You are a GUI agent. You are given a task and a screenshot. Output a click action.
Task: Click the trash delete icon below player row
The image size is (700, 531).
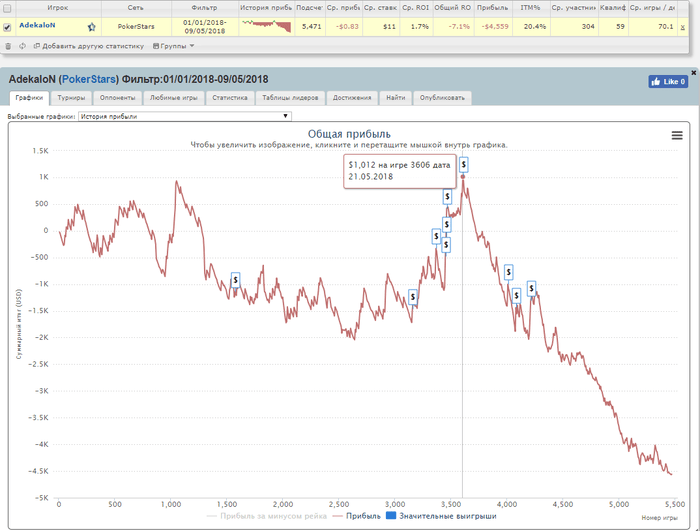[8, 46]
